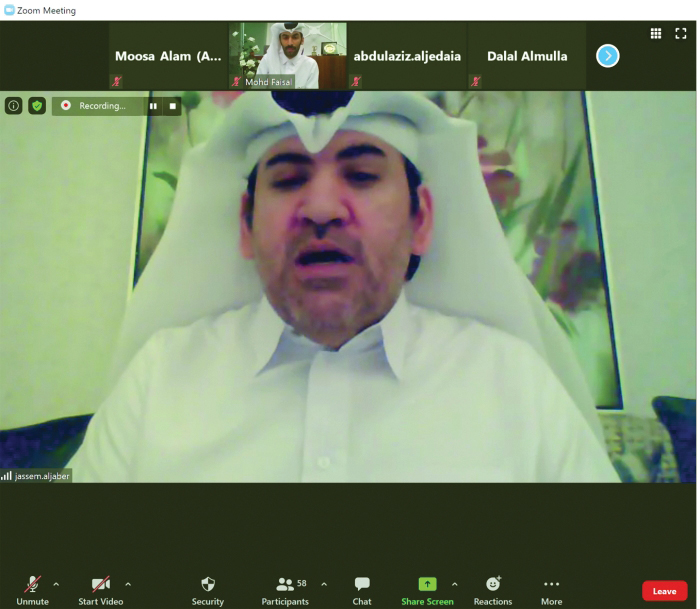The width and height of the screenshot is (700, 609).
Task: Click the Zoom Meeting title bar icon
Action: coord(9,10)
